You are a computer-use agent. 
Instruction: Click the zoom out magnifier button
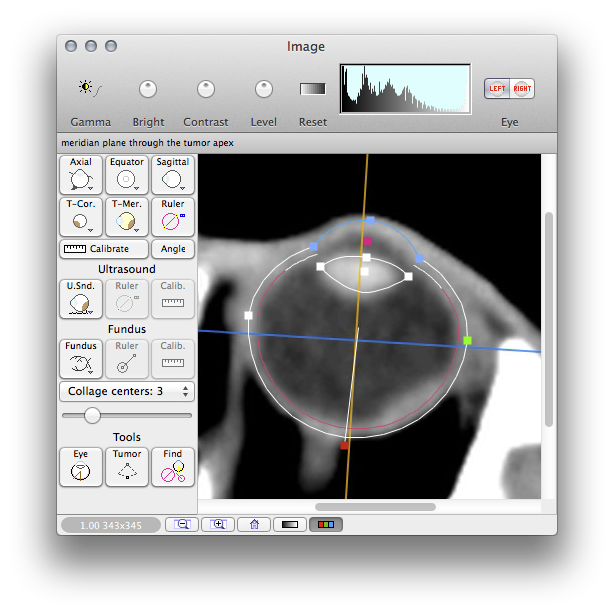(182, 524)
